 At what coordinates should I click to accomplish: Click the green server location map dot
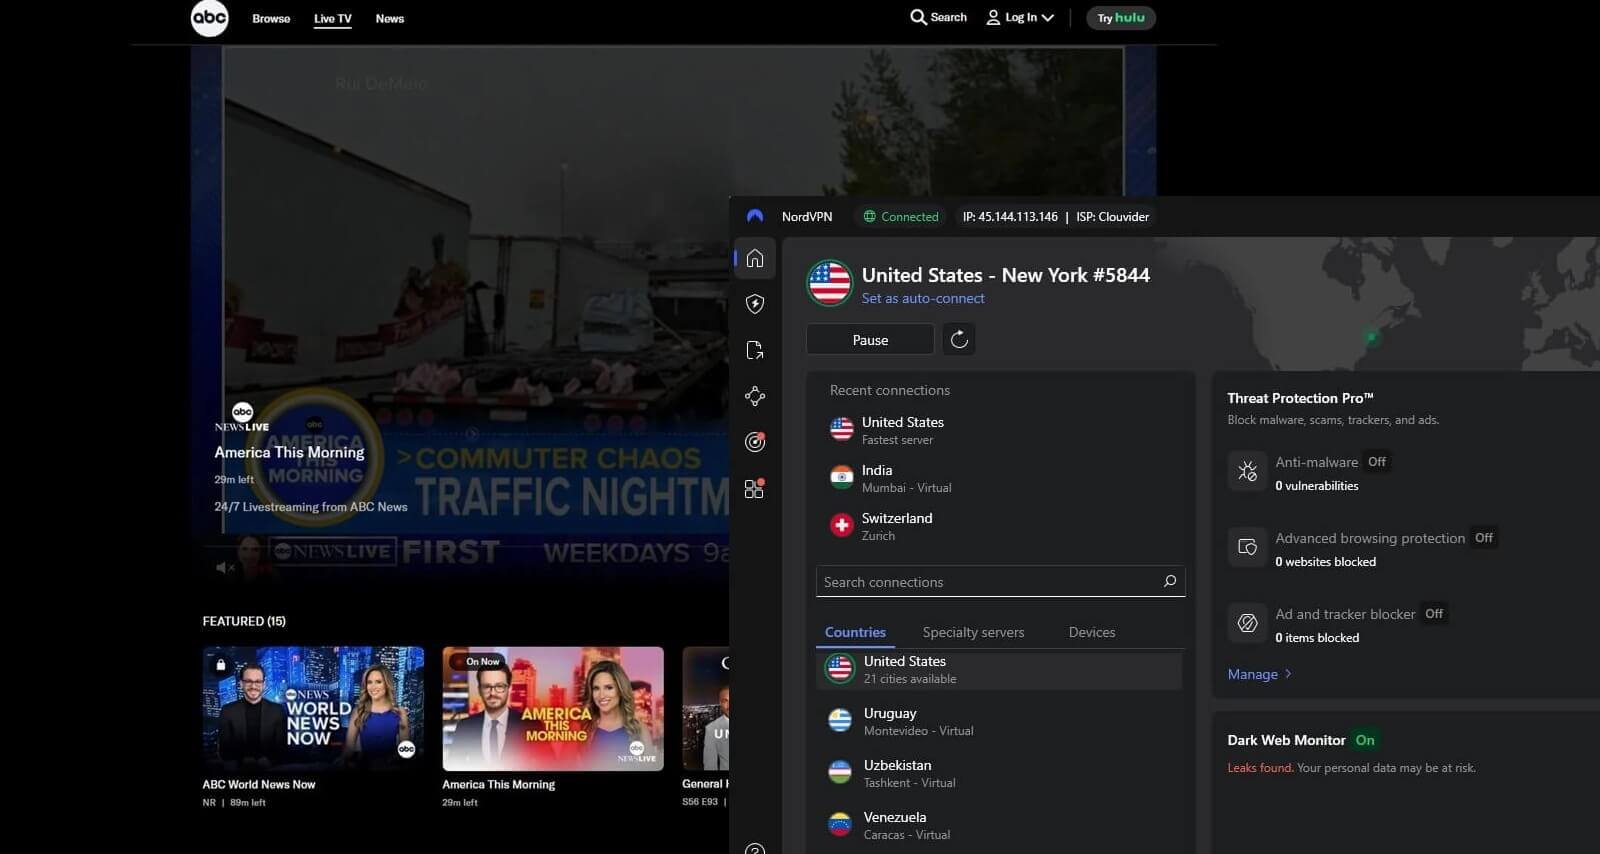pos(1371,337)
